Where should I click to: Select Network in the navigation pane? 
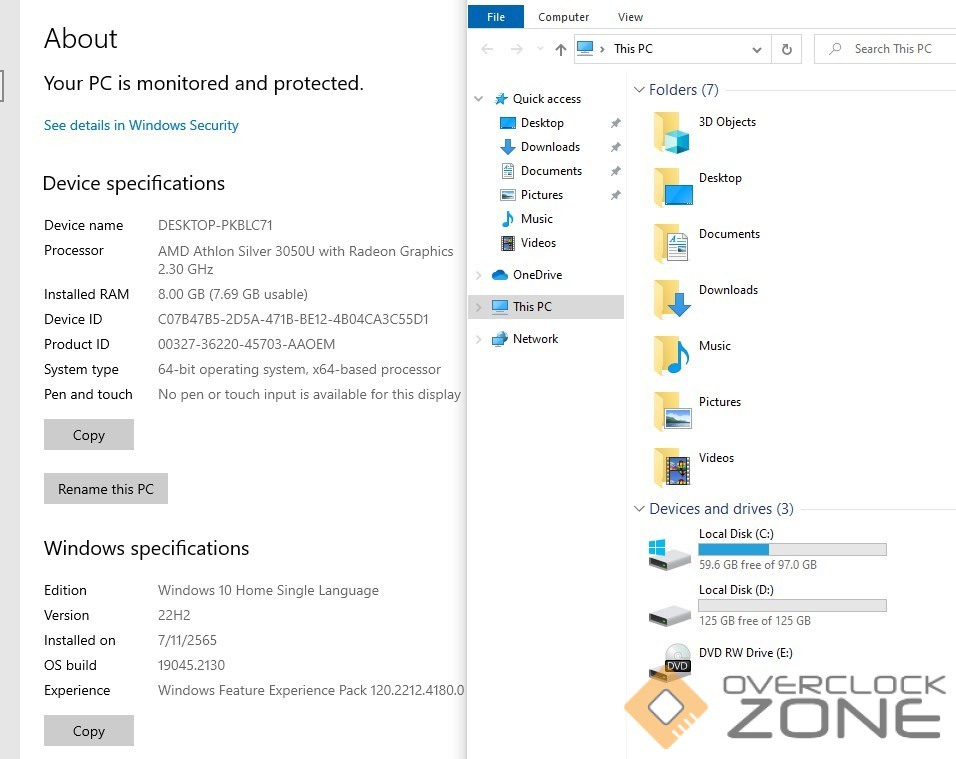tap(535, 339)
